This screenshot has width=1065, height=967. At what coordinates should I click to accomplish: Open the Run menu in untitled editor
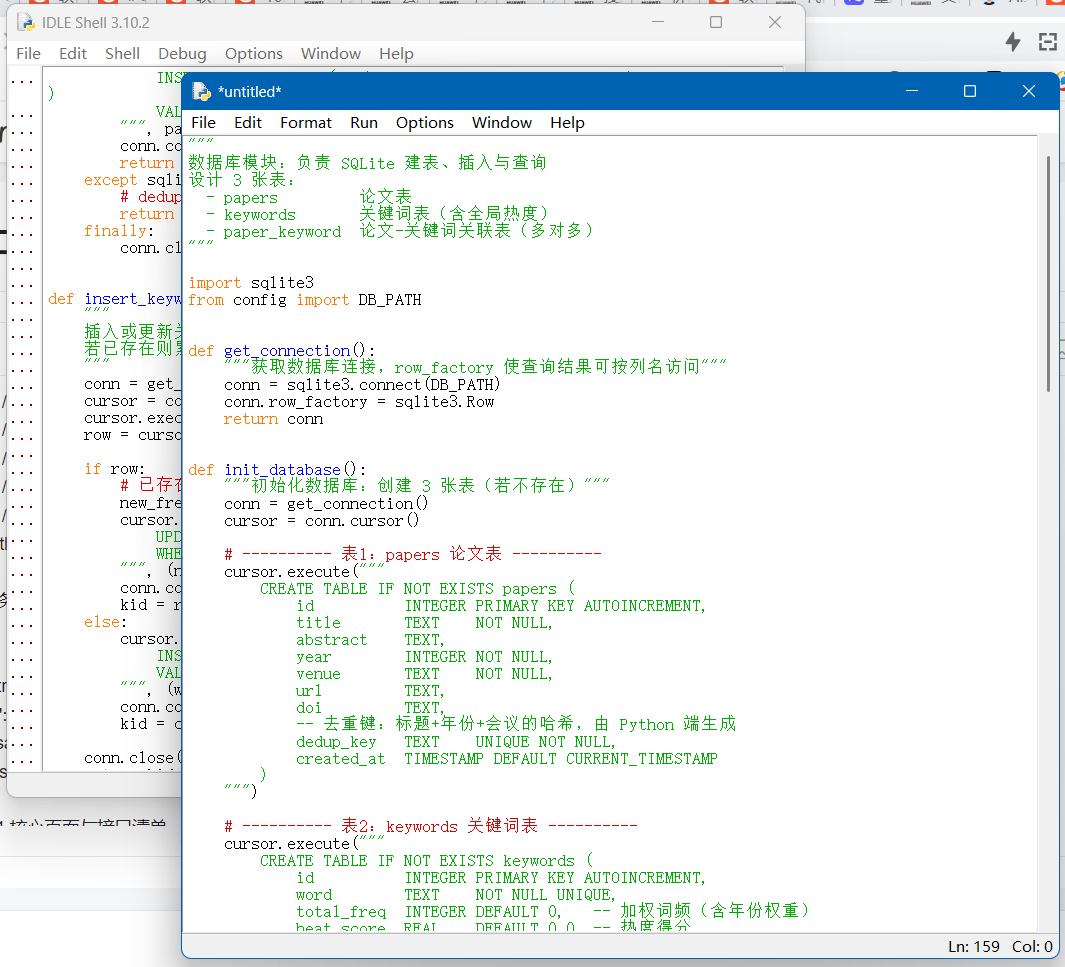pos(364,123)
